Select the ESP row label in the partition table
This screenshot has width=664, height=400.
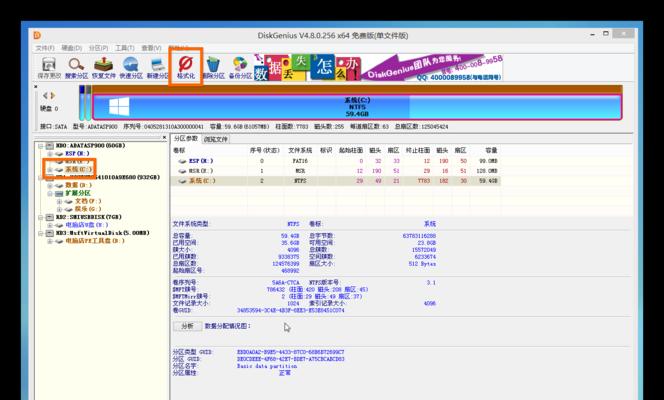pos(200,161)
